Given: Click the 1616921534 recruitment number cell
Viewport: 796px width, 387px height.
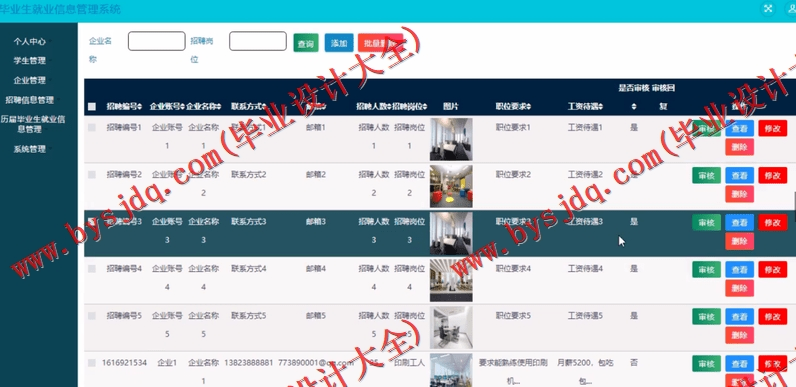Looking at the screenshot, I should click(124, 363).
